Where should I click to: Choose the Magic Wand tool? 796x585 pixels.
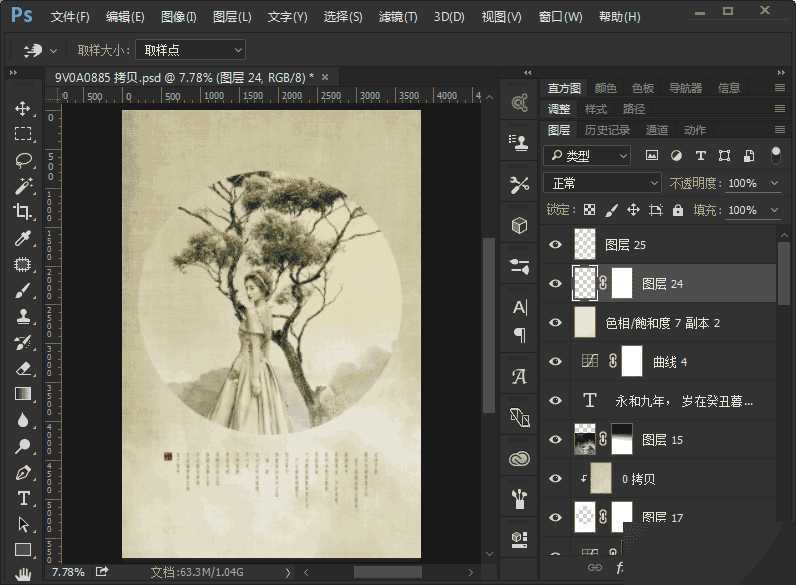click(23, 186)
